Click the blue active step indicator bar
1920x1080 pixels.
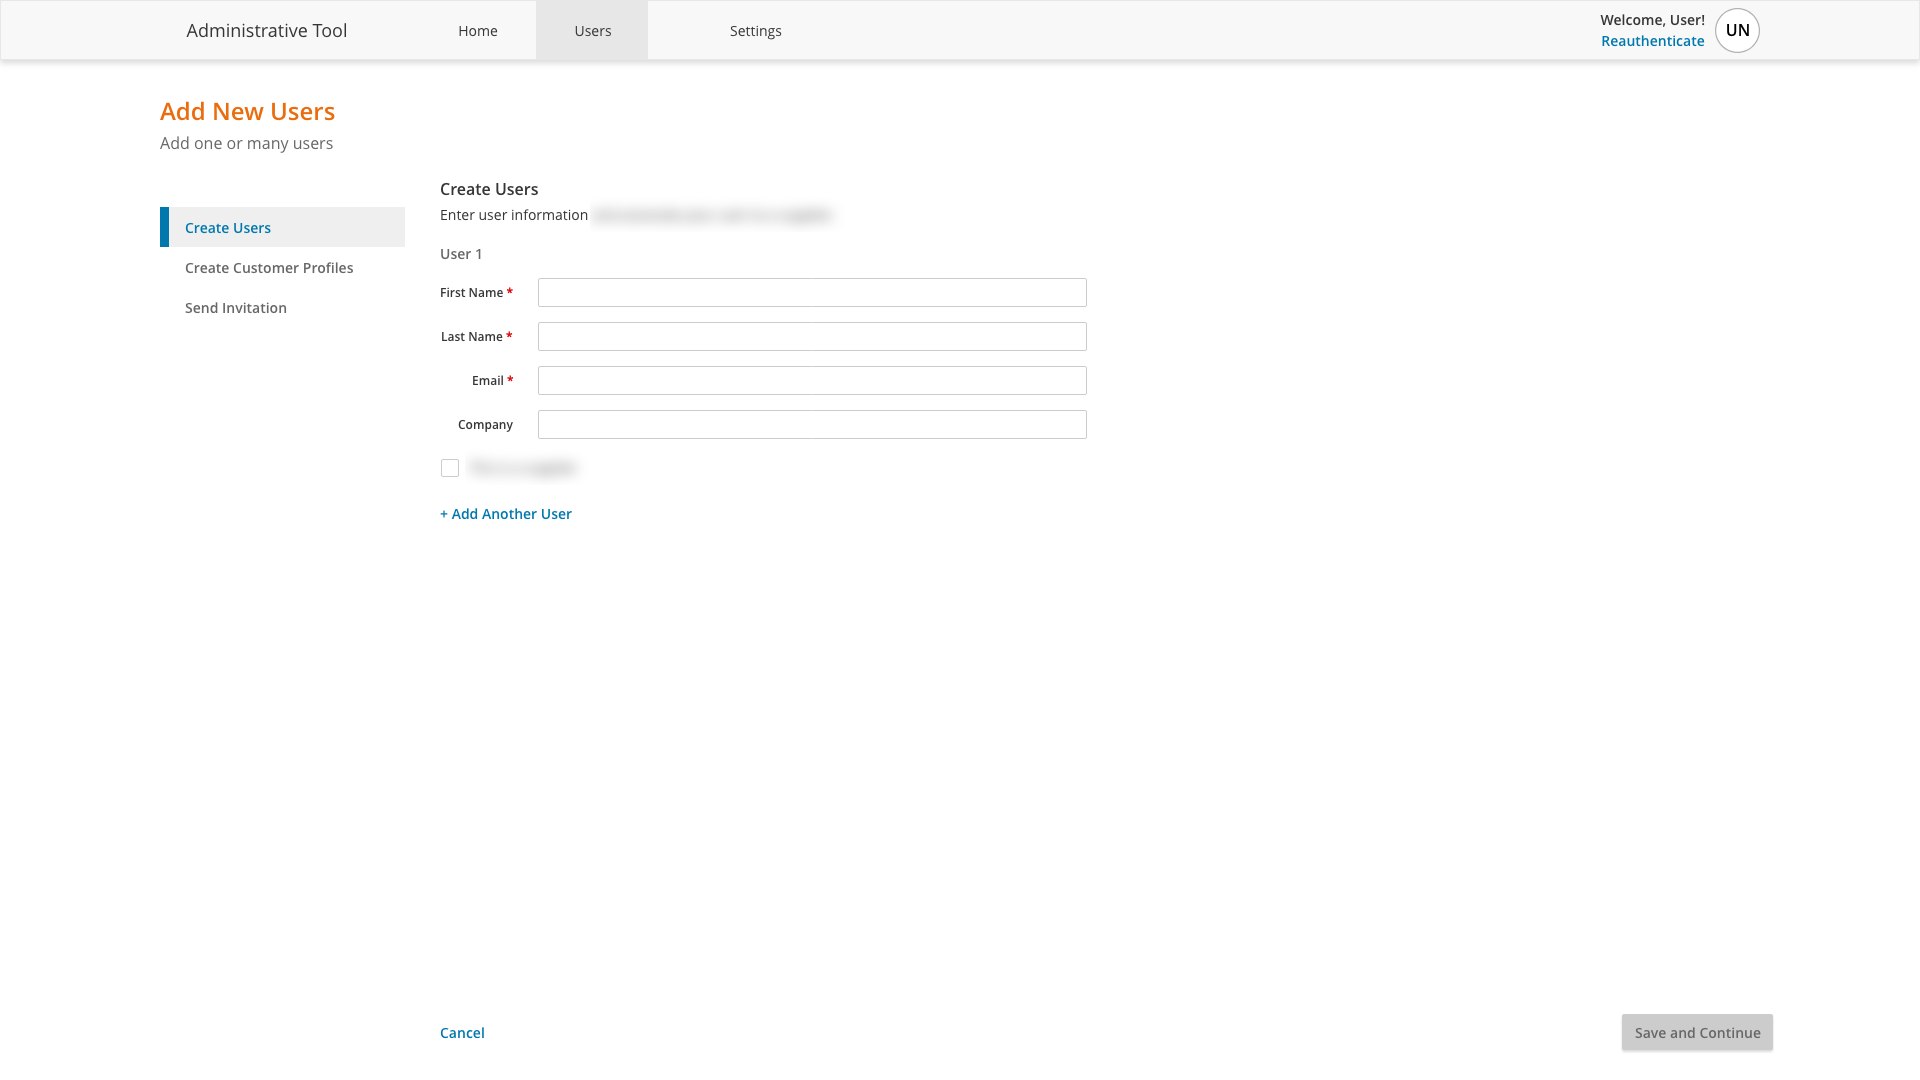(165, 227)
